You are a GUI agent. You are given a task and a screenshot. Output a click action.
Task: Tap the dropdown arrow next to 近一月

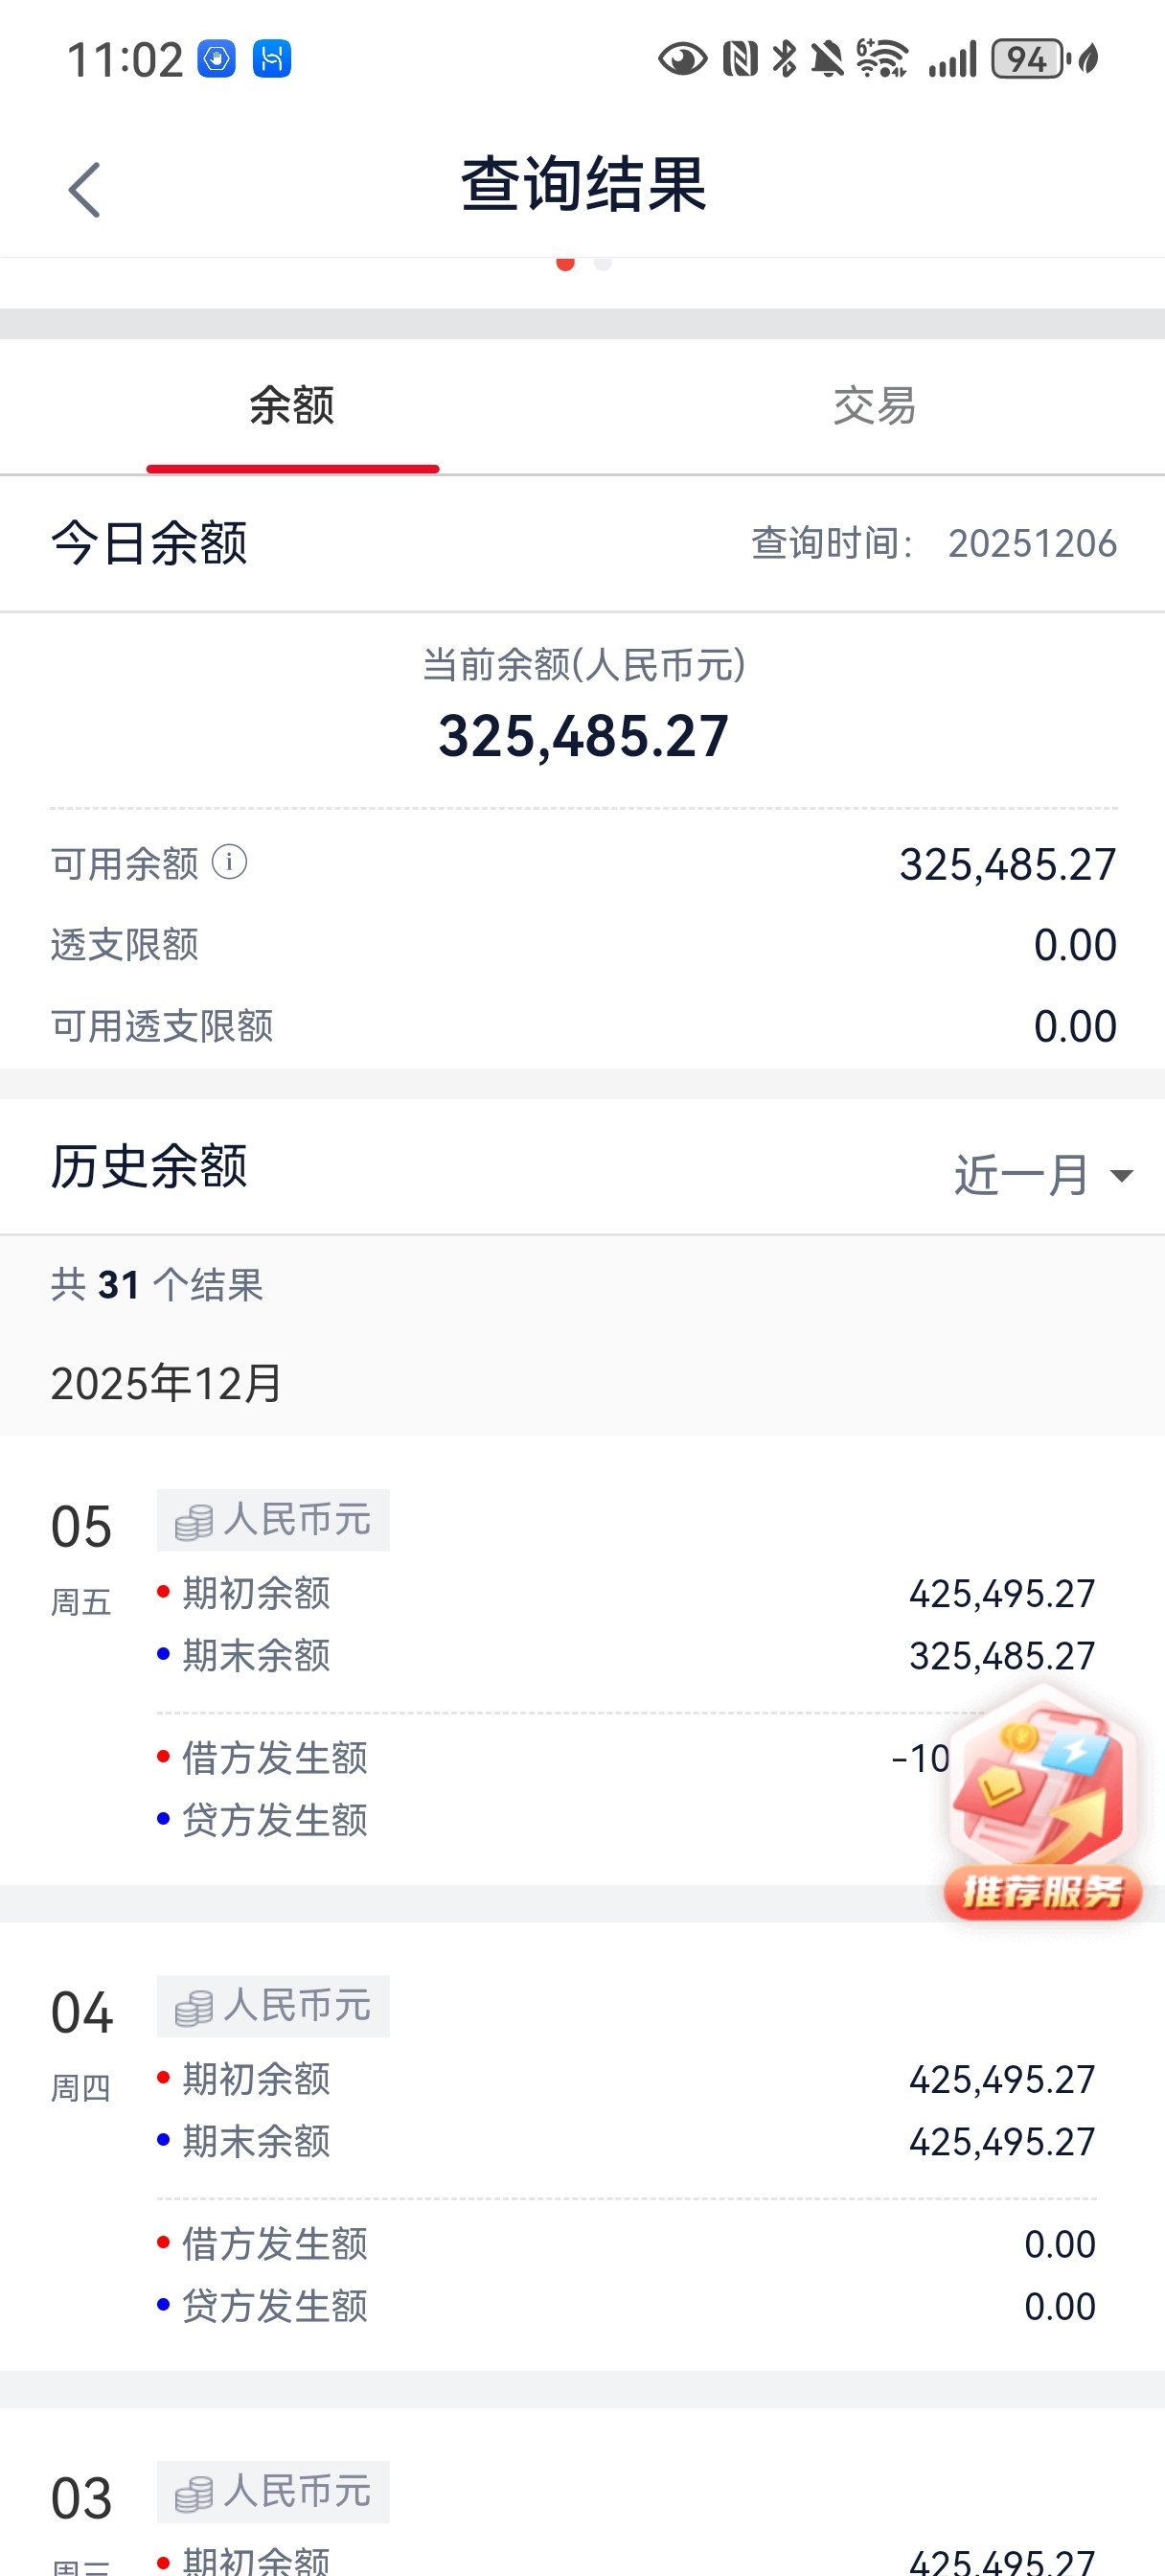(1122, 1176)
